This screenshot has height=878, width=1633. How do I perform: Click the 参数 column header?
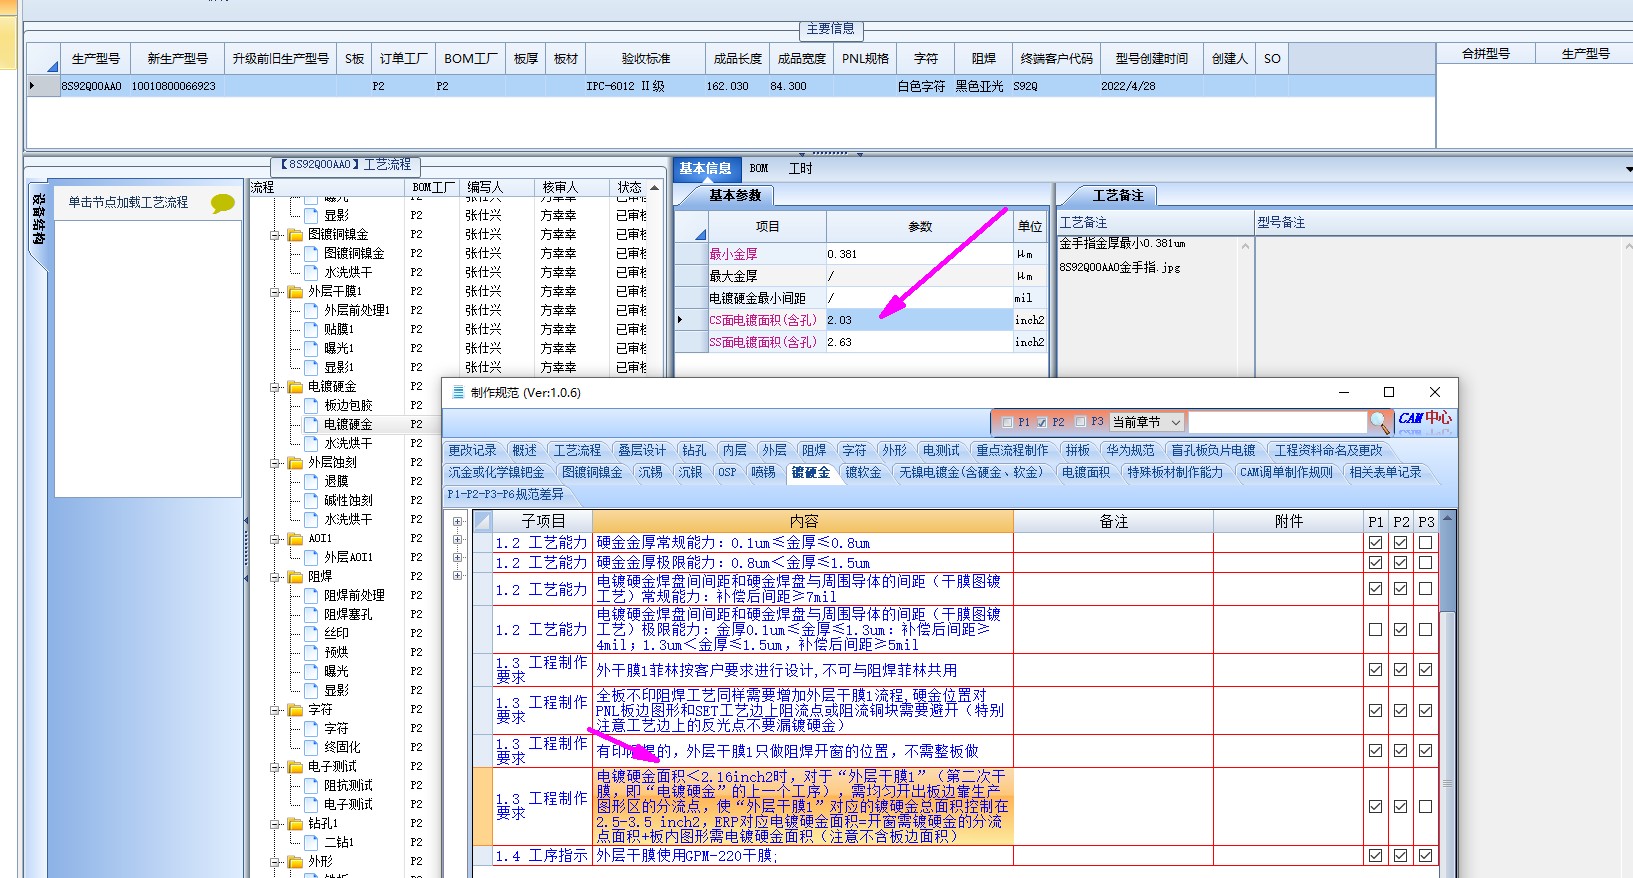(x=920, y=226)
